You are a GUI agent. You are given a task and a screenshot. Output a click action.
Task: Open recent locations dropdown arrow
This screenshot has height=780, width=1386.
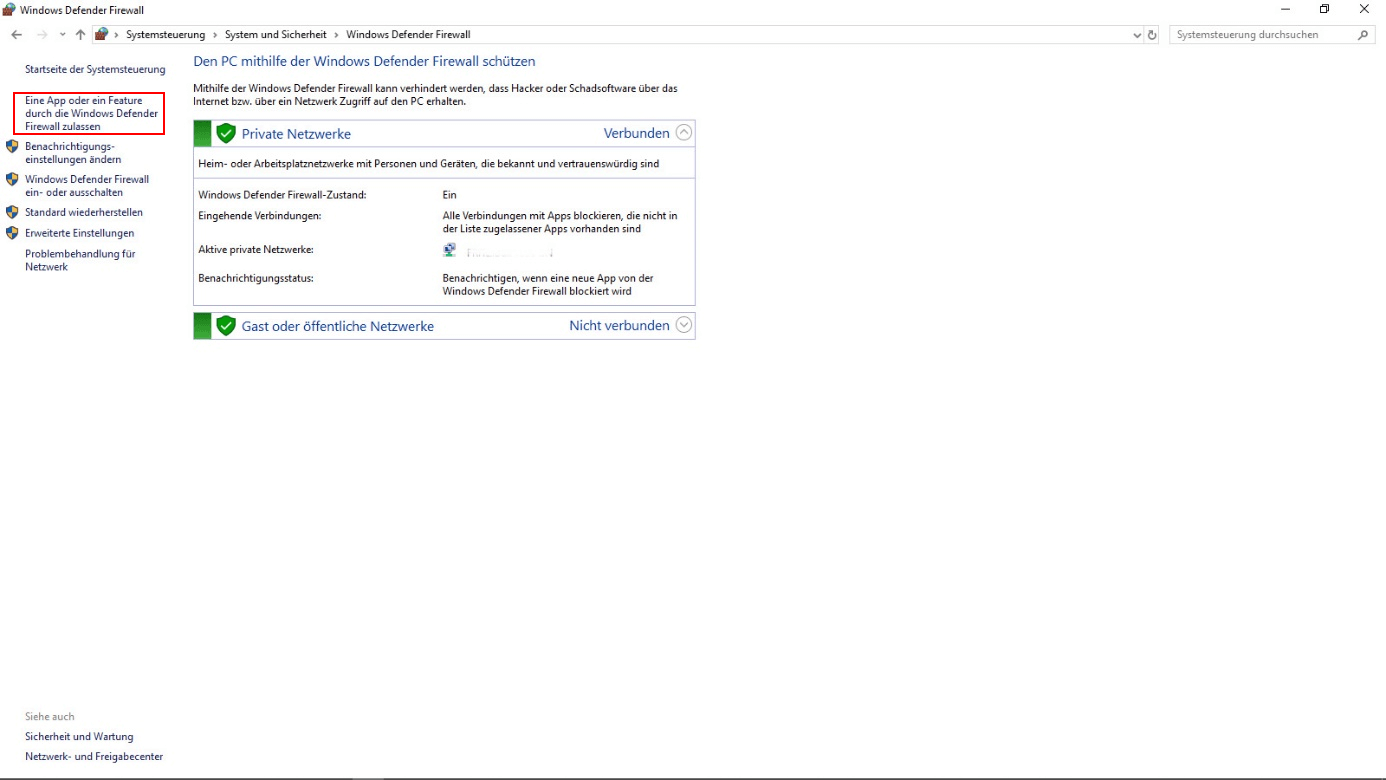click(62, 35)
